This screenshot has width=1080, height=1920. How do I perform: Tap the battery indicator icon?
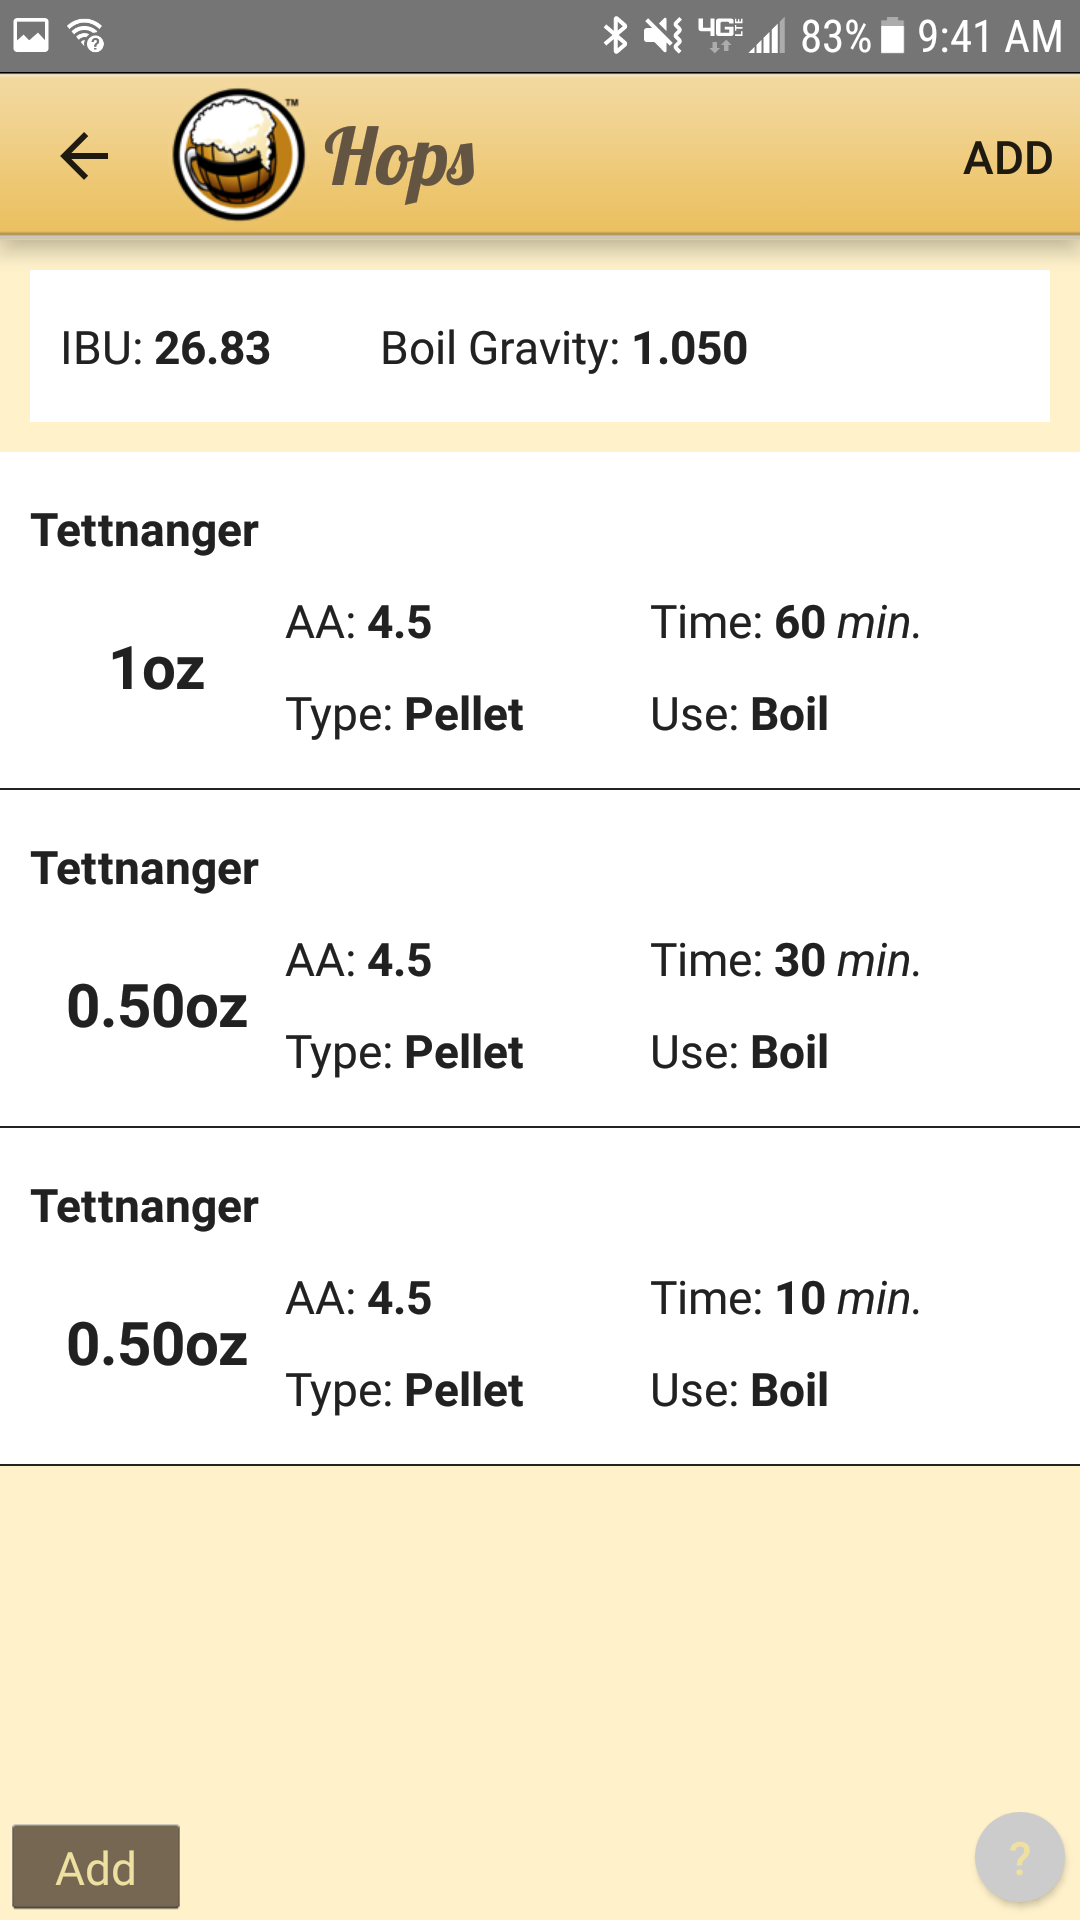[x=892, y=36]
